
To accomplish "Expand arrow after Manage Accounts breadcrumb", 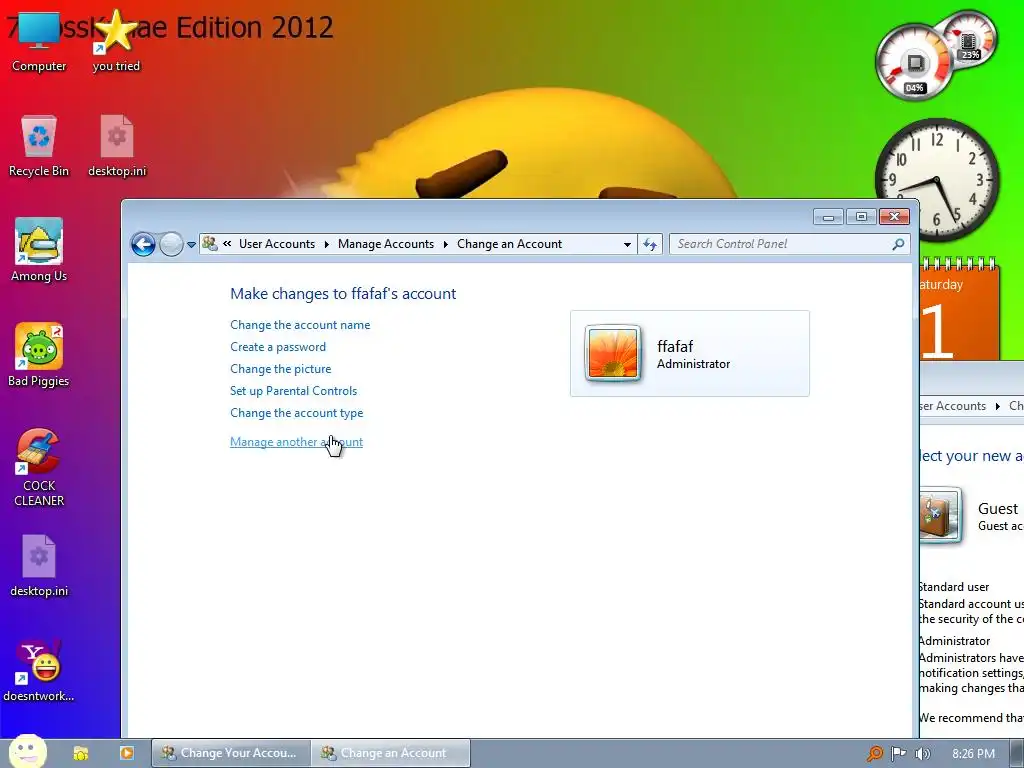I will 445,244.
